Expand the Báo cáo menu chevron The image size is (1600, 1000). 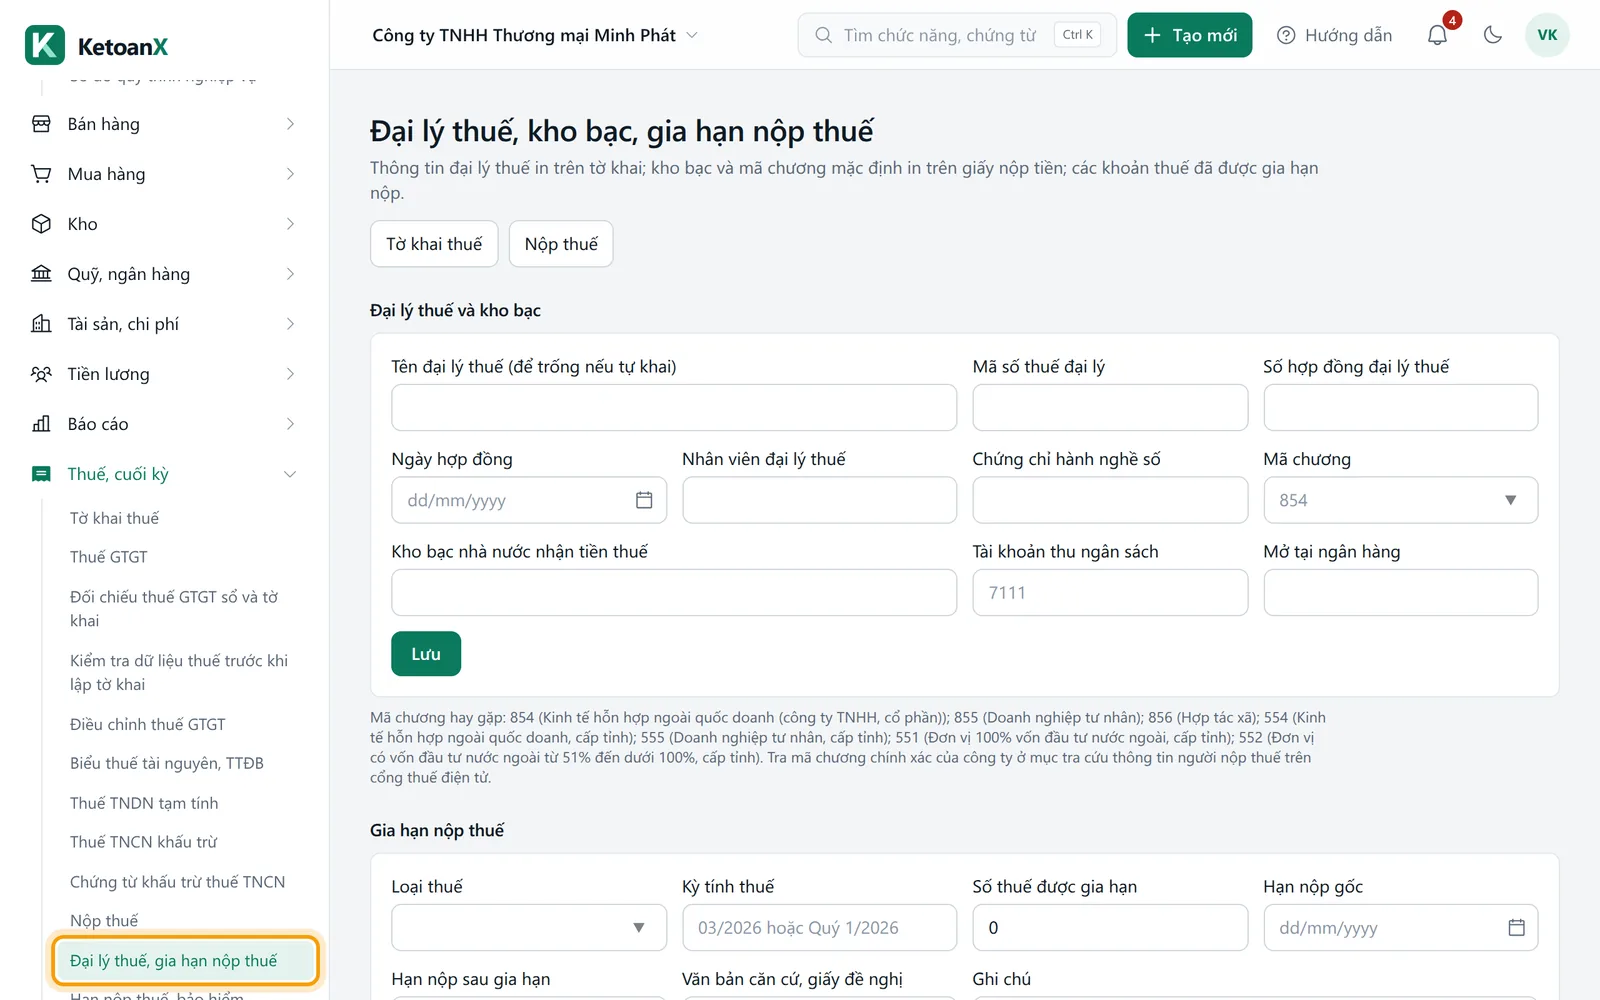(x=290, y=424)
